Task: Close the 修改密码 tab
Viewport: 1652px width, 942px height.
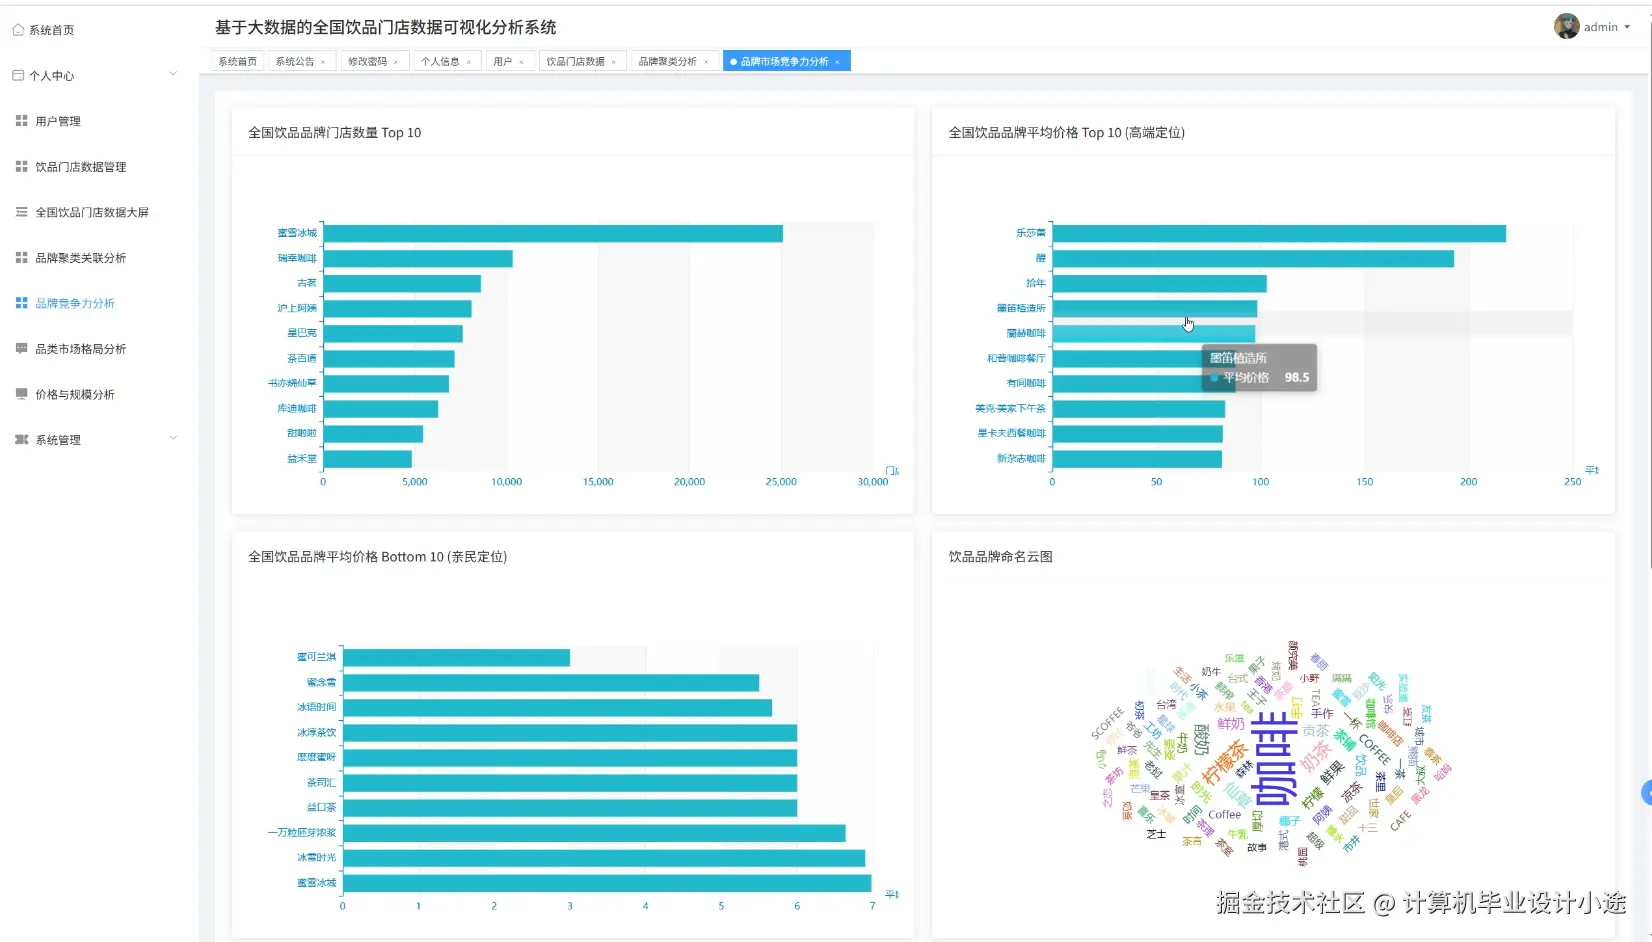Action: tap(396, 62)
